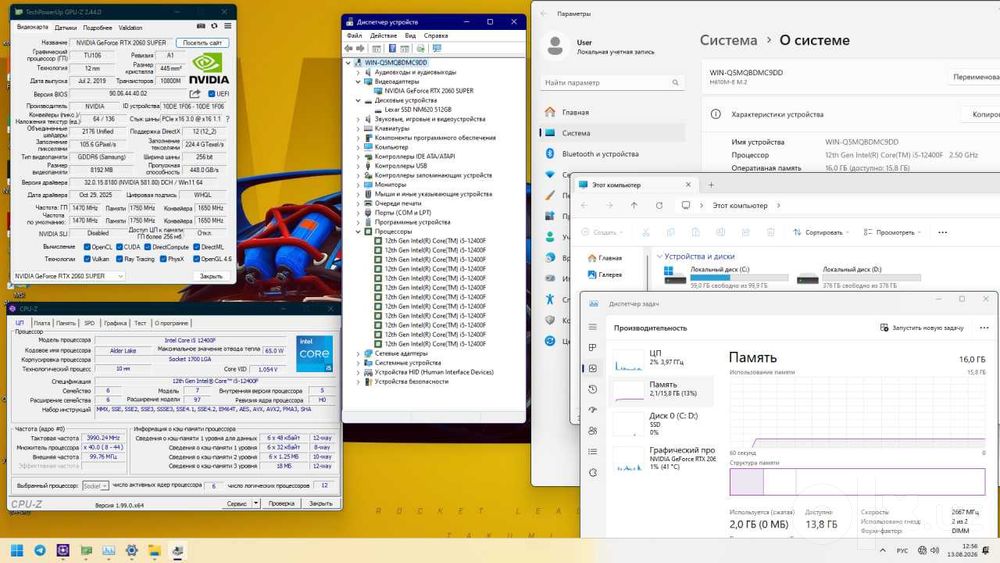This screenshot has width=1000, height=563.
Task: Open the GPU selector dropdown in GPU-Z
Action: [x=68, y=276]
